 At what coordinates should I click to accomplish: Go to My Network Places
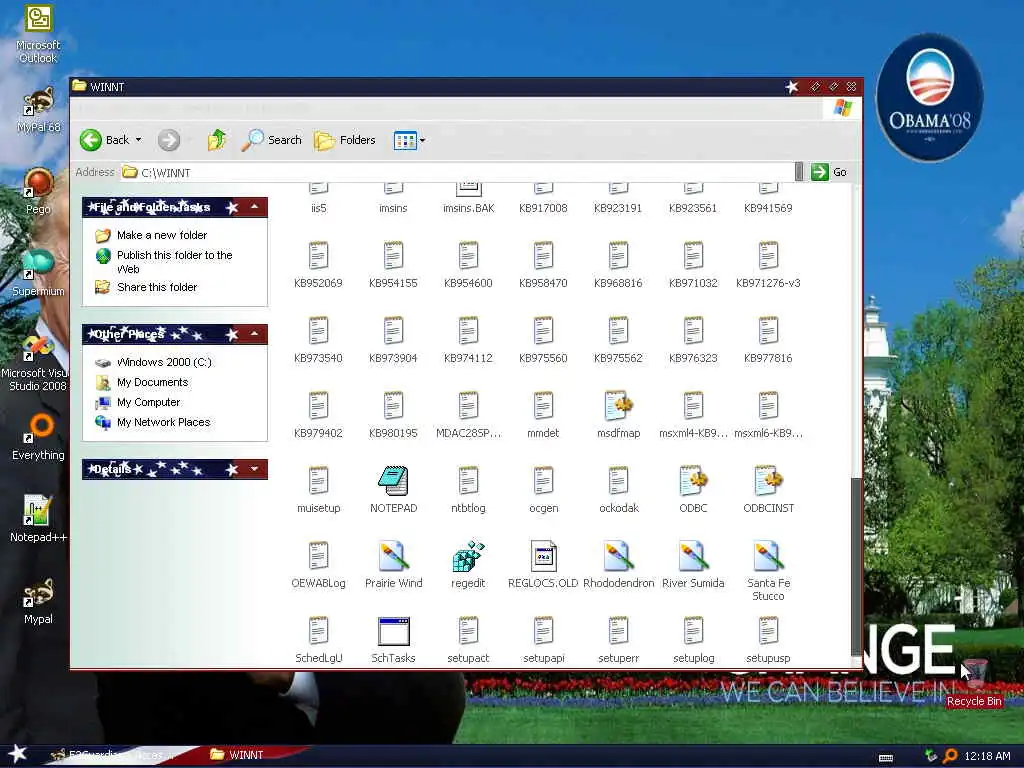pyautogui.click(x=163, y=423)
